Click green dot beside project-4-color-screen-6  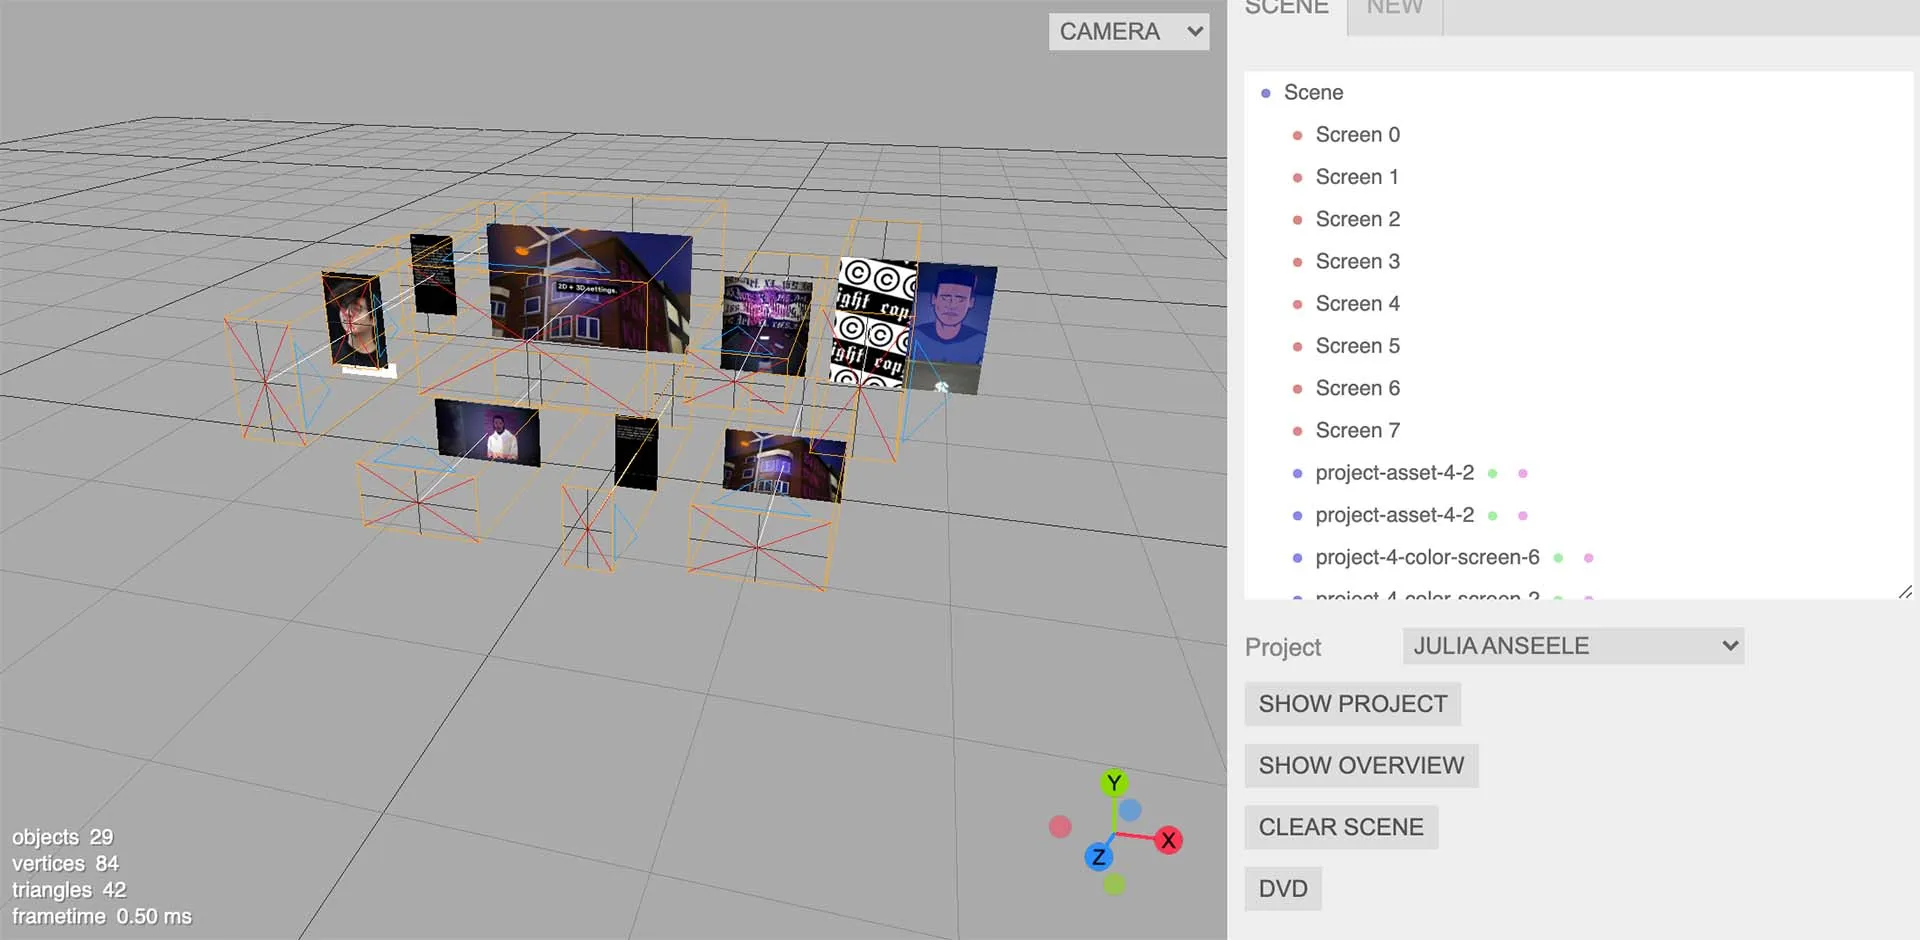pos(1558,558)
